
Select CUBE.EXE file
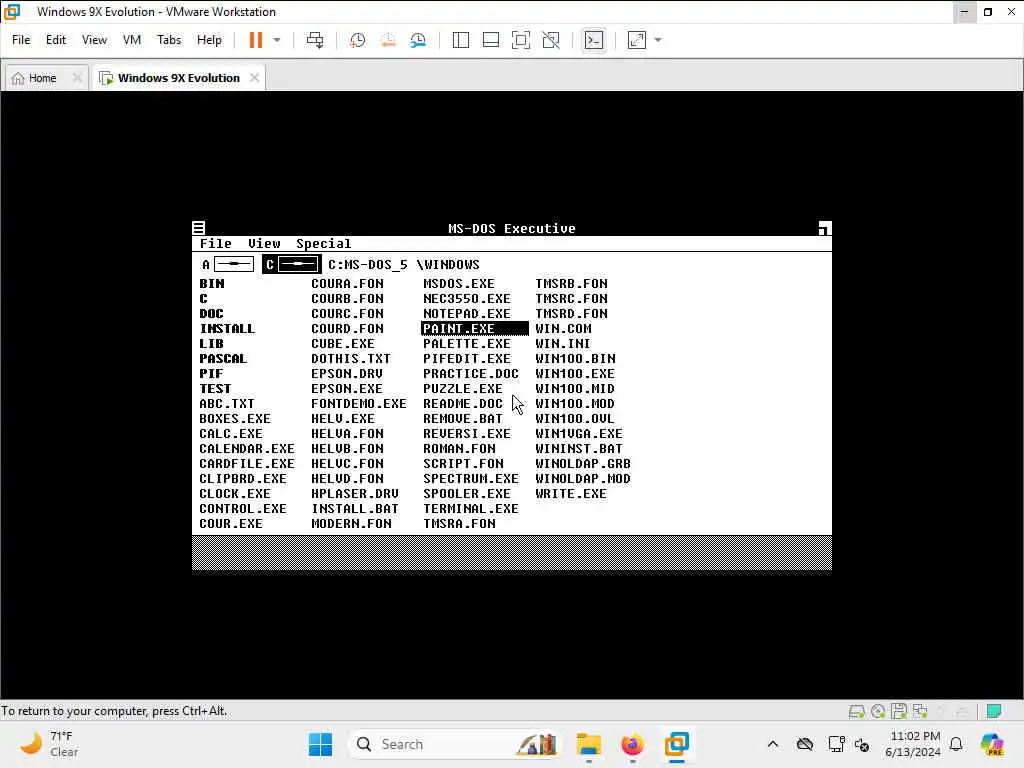point(343,344)
